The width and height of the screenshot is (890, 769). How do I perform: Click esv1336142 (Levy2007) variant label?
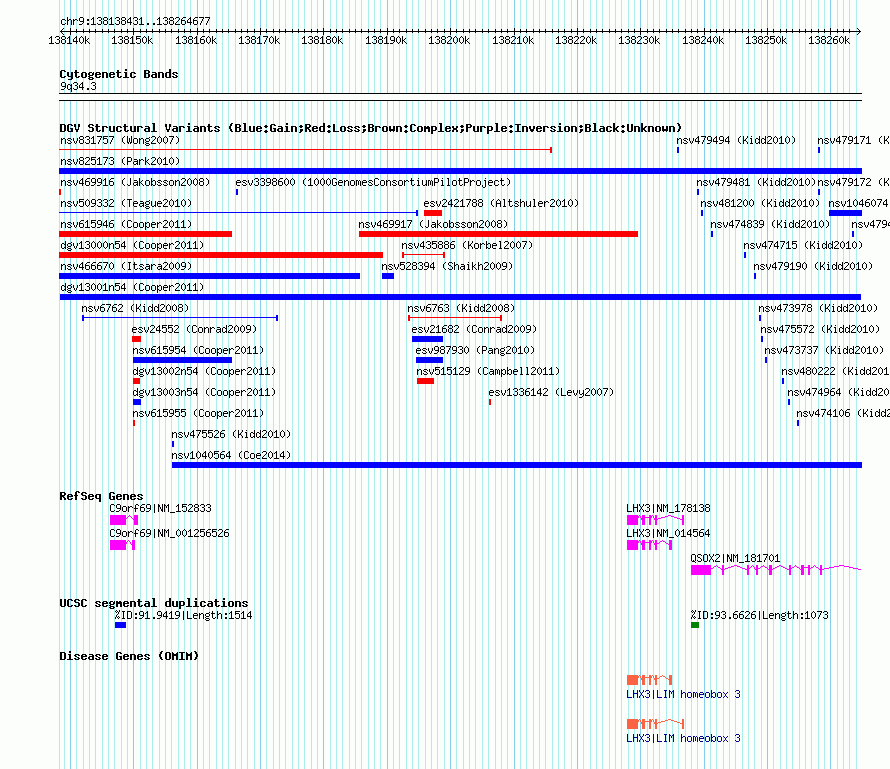click(551, 392)
